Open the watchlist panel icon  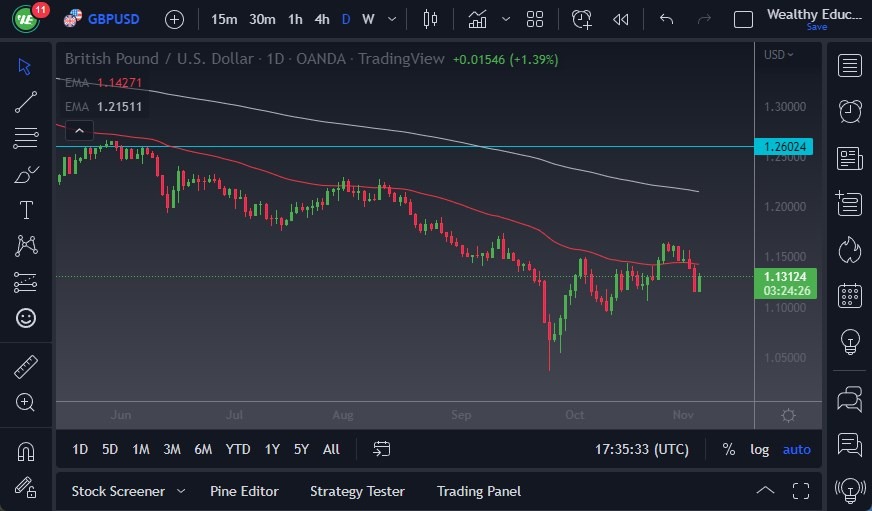tap(850, 66)
